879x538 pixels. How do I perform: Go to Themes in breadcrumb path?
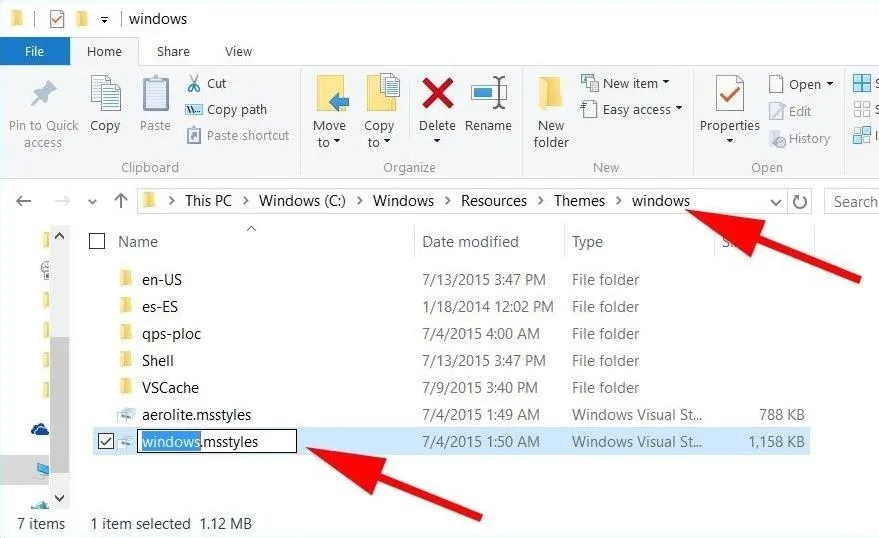coord(579,201)
